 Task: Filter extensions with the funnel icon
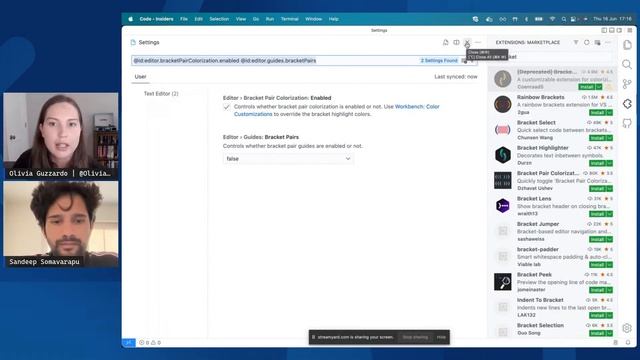[x=576, y=42]
